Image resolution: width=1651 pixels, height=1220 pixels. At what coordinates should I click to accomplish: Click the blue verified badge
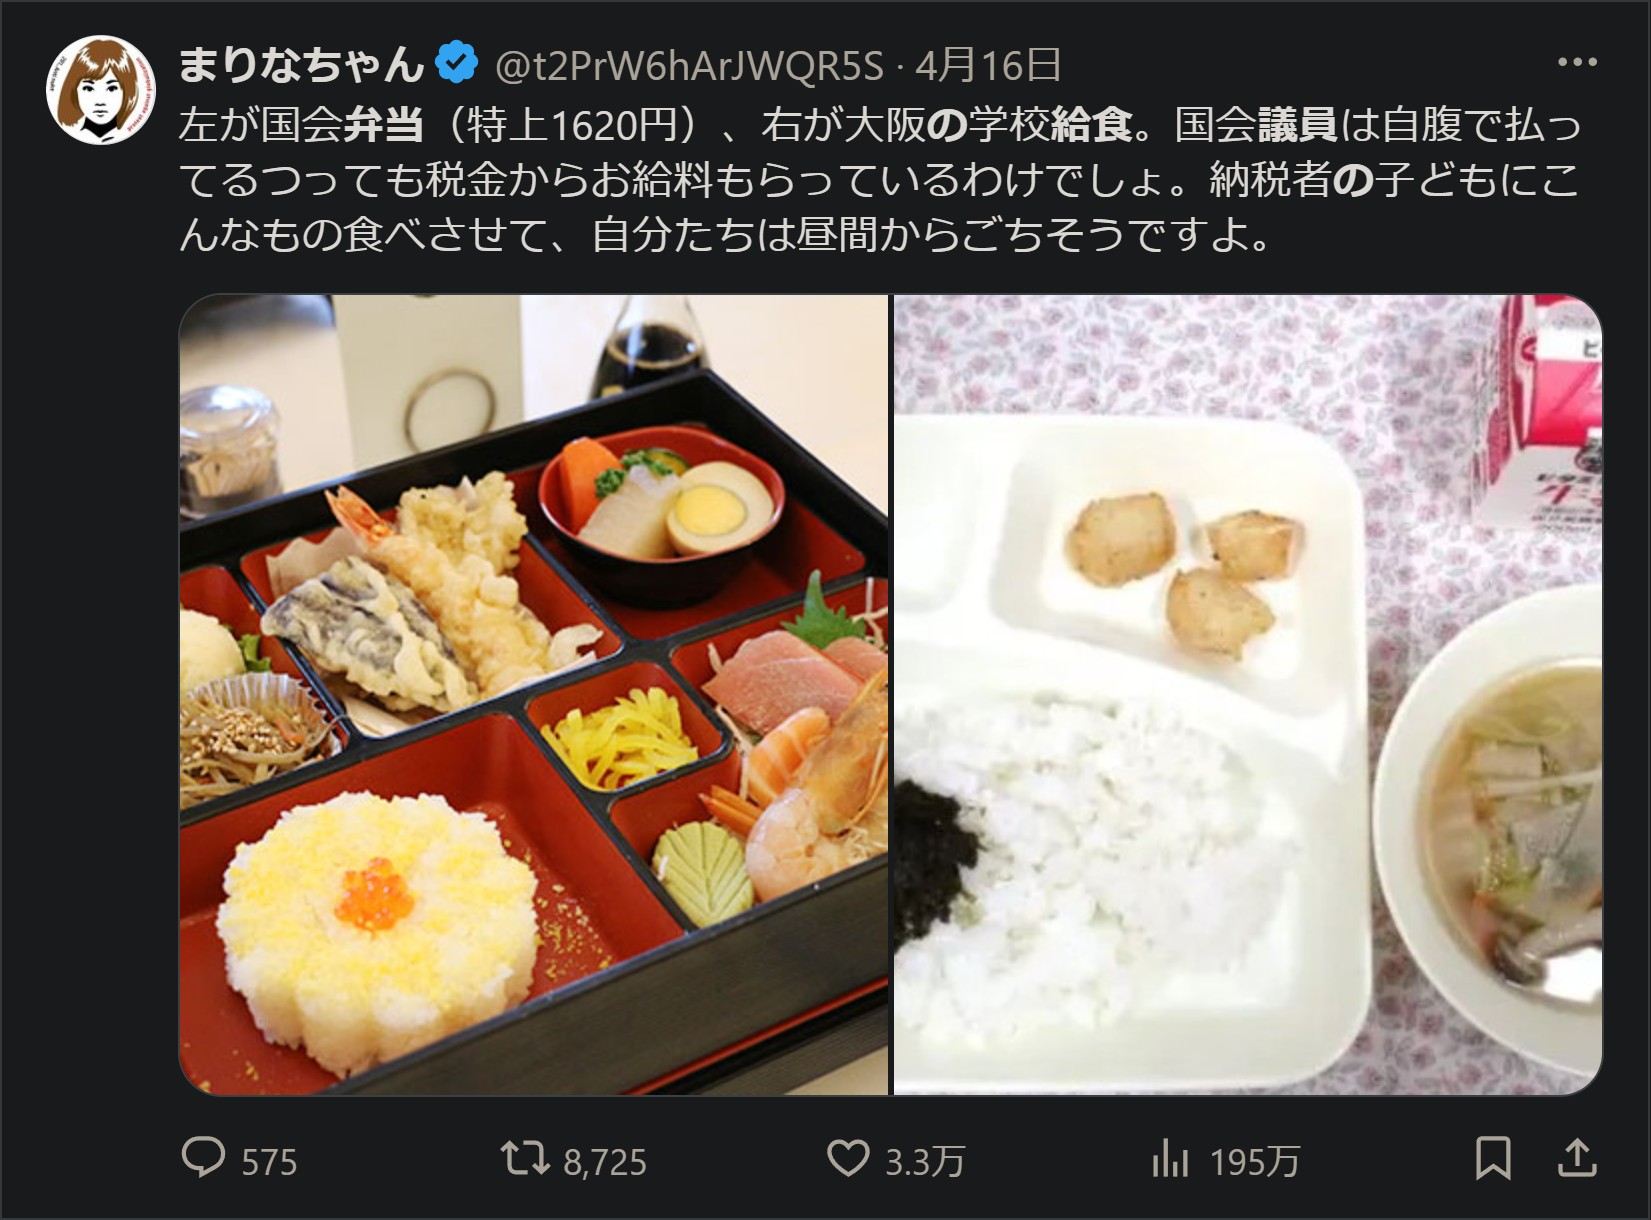click(x=457, y=65)
